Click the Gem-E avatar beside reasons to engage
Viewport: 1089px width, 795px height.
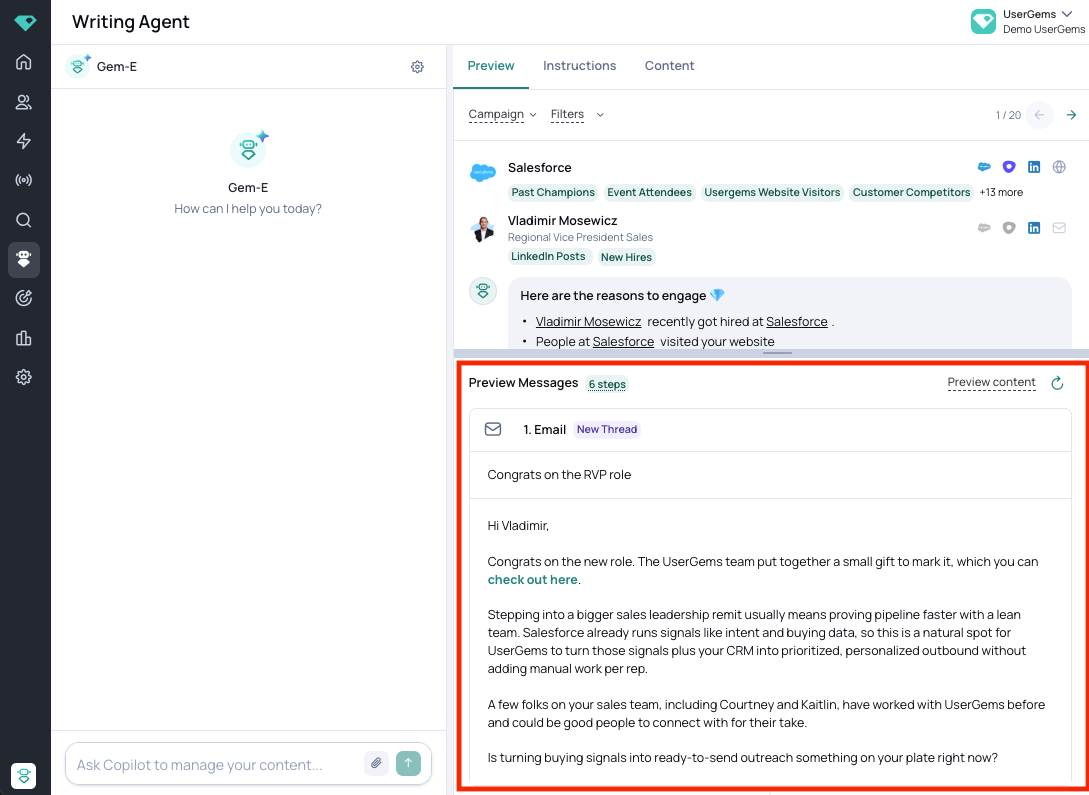[x=483, y=291]
